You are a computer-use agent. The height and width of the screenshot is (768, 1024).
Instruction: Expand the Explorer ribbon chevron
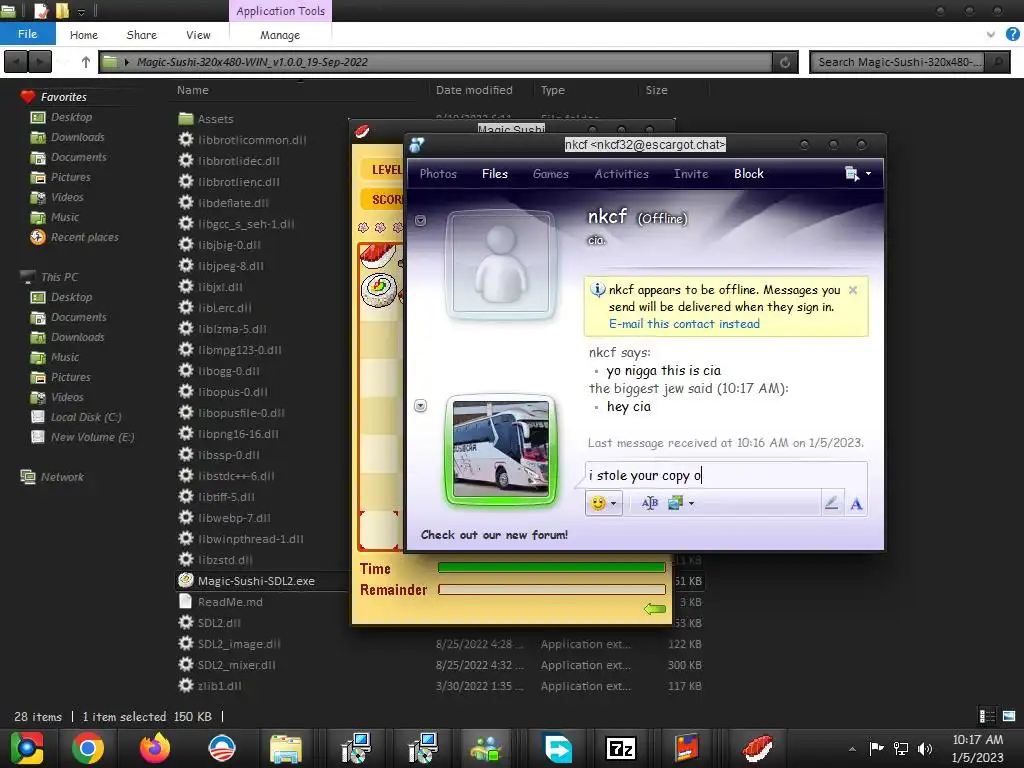[991, 34]
